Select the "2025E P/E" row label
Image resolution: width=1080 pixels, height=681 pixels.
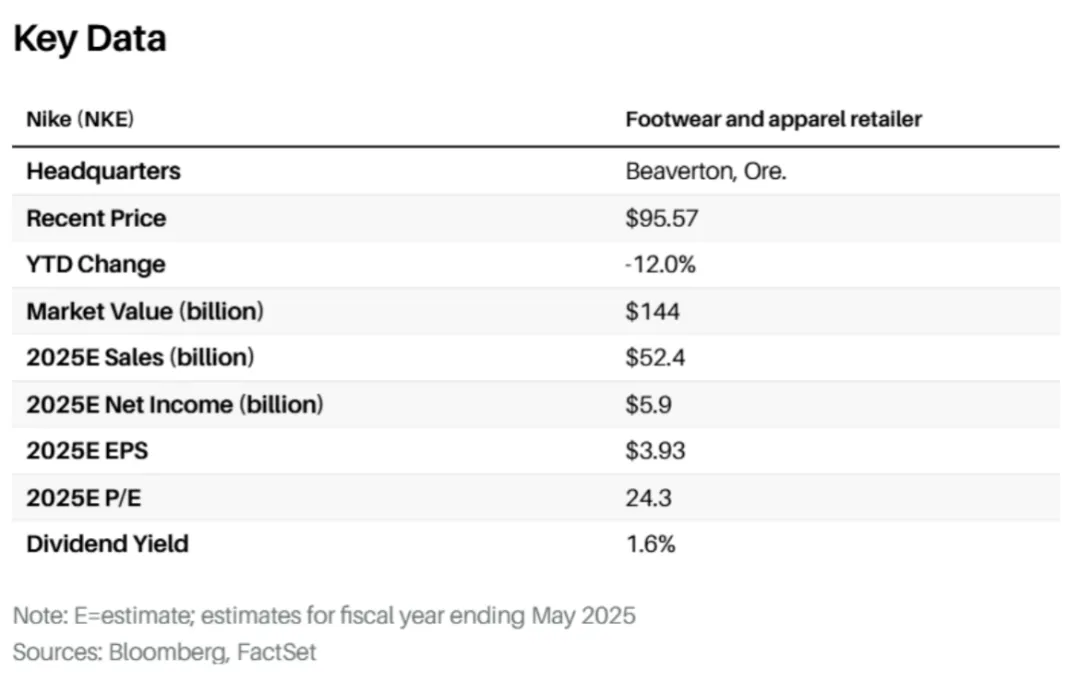click(x=84, y=497)
